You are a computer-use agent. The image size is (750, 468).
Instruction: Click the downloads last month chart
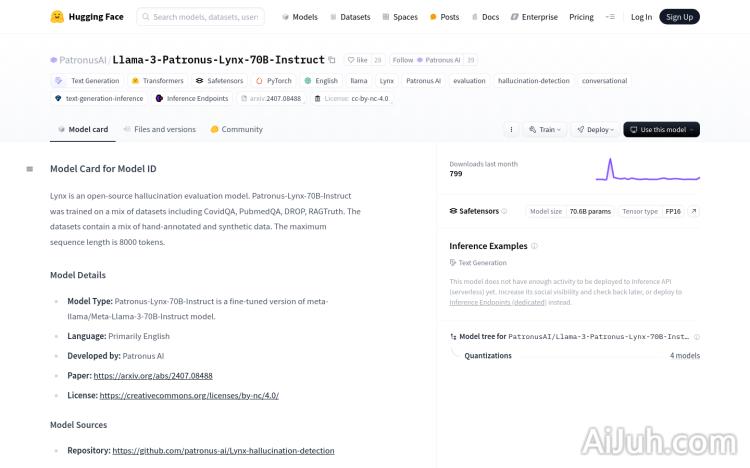pyautogui.click(x=648, y=169)
